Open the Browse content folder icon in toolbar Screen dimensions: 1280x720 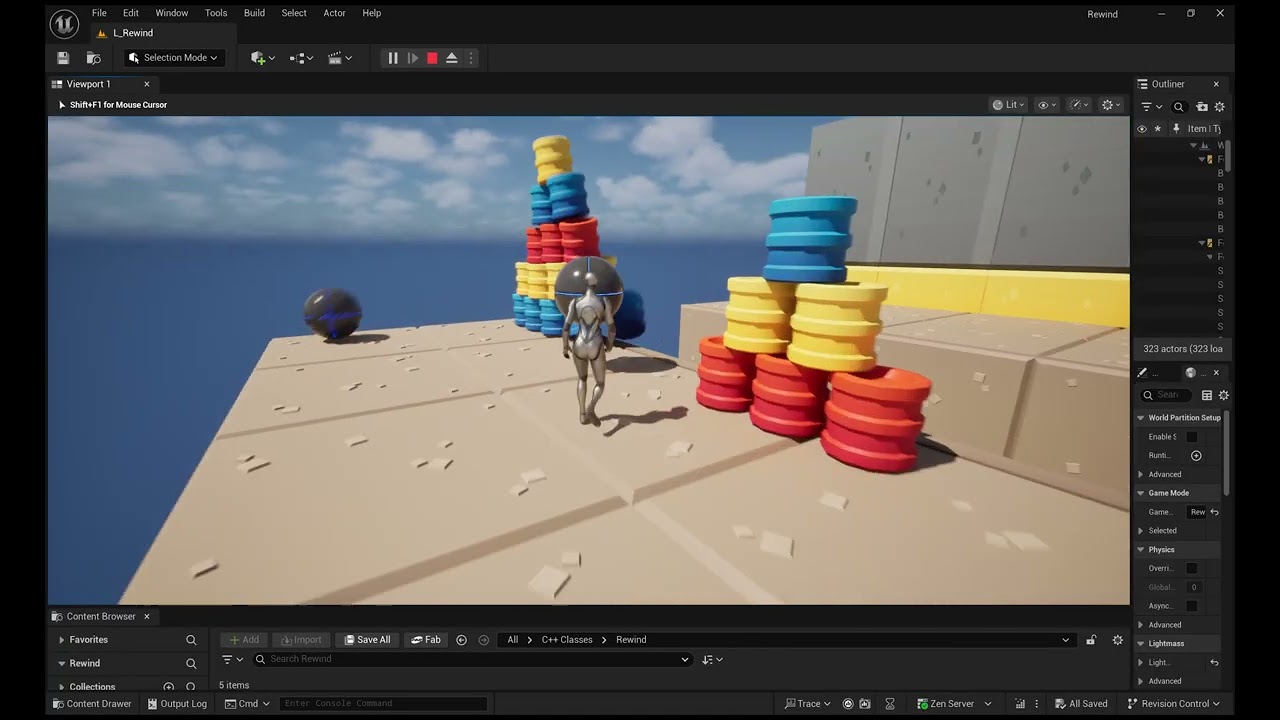pos(94,58)
